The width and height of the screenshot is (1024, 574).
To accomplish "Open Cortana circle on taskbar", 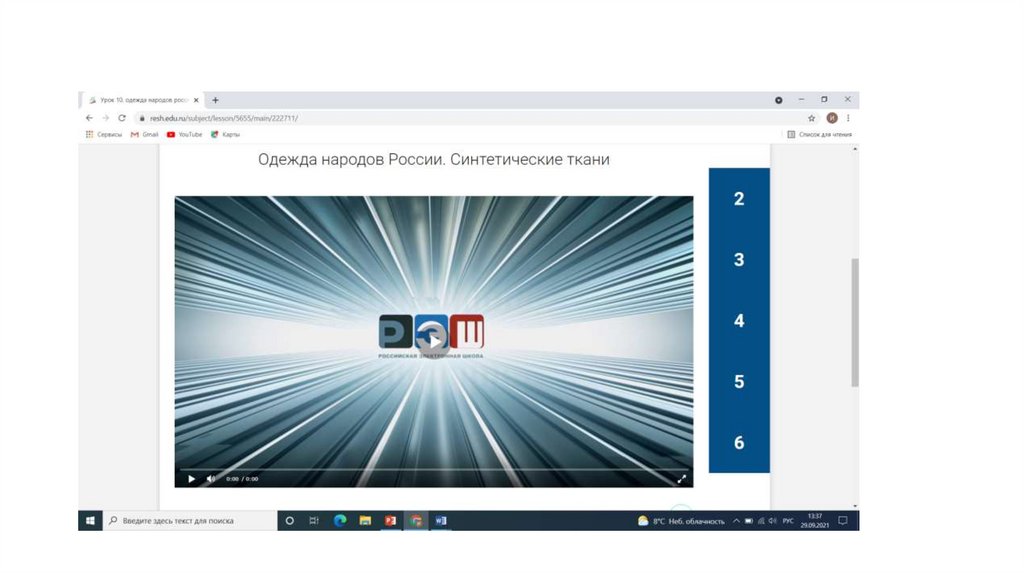I will tap(289, 520).
